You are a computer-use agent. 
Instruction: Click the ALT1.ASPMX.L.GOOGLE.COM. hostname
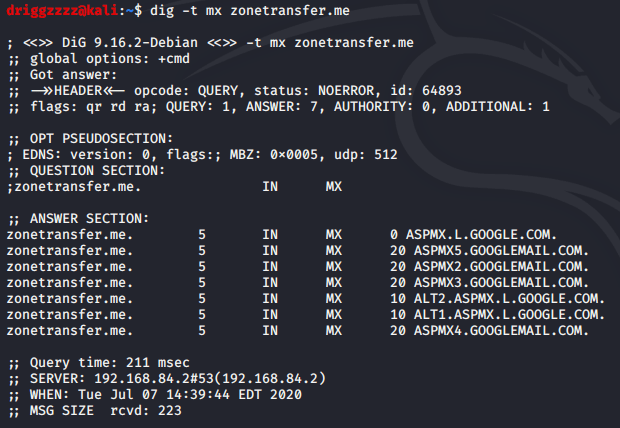(x=508, y=314)
